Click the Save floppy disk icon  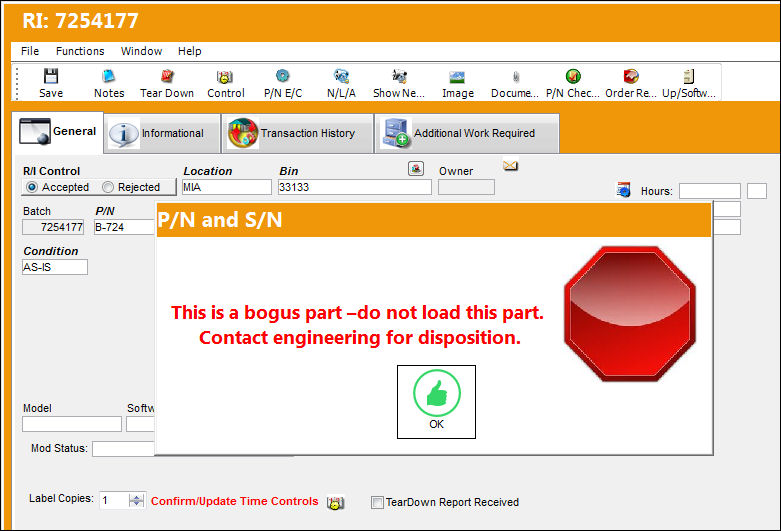pyautogui.click(x=51, y=76)
